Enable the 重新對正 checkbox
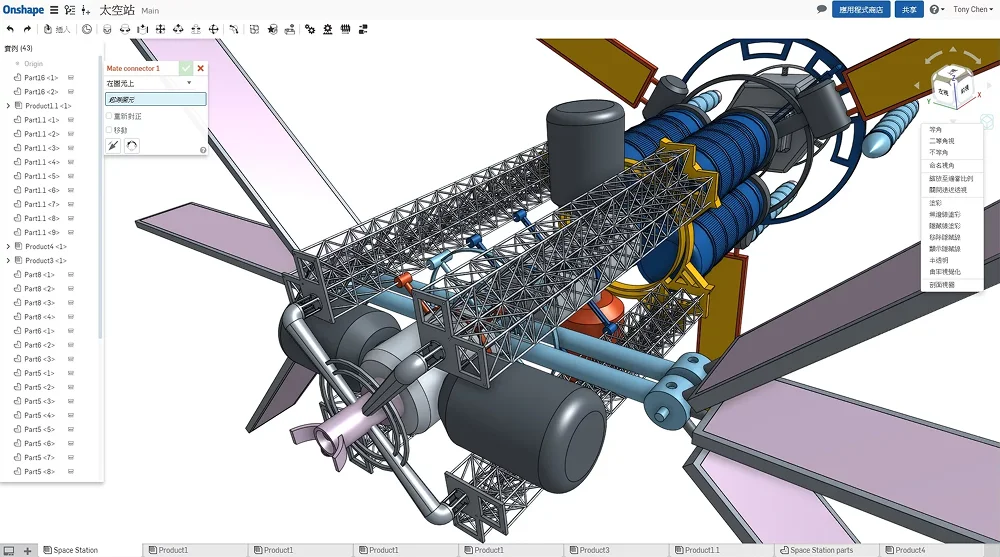This screenshot has height=557, width=1000. click(109, 116)
